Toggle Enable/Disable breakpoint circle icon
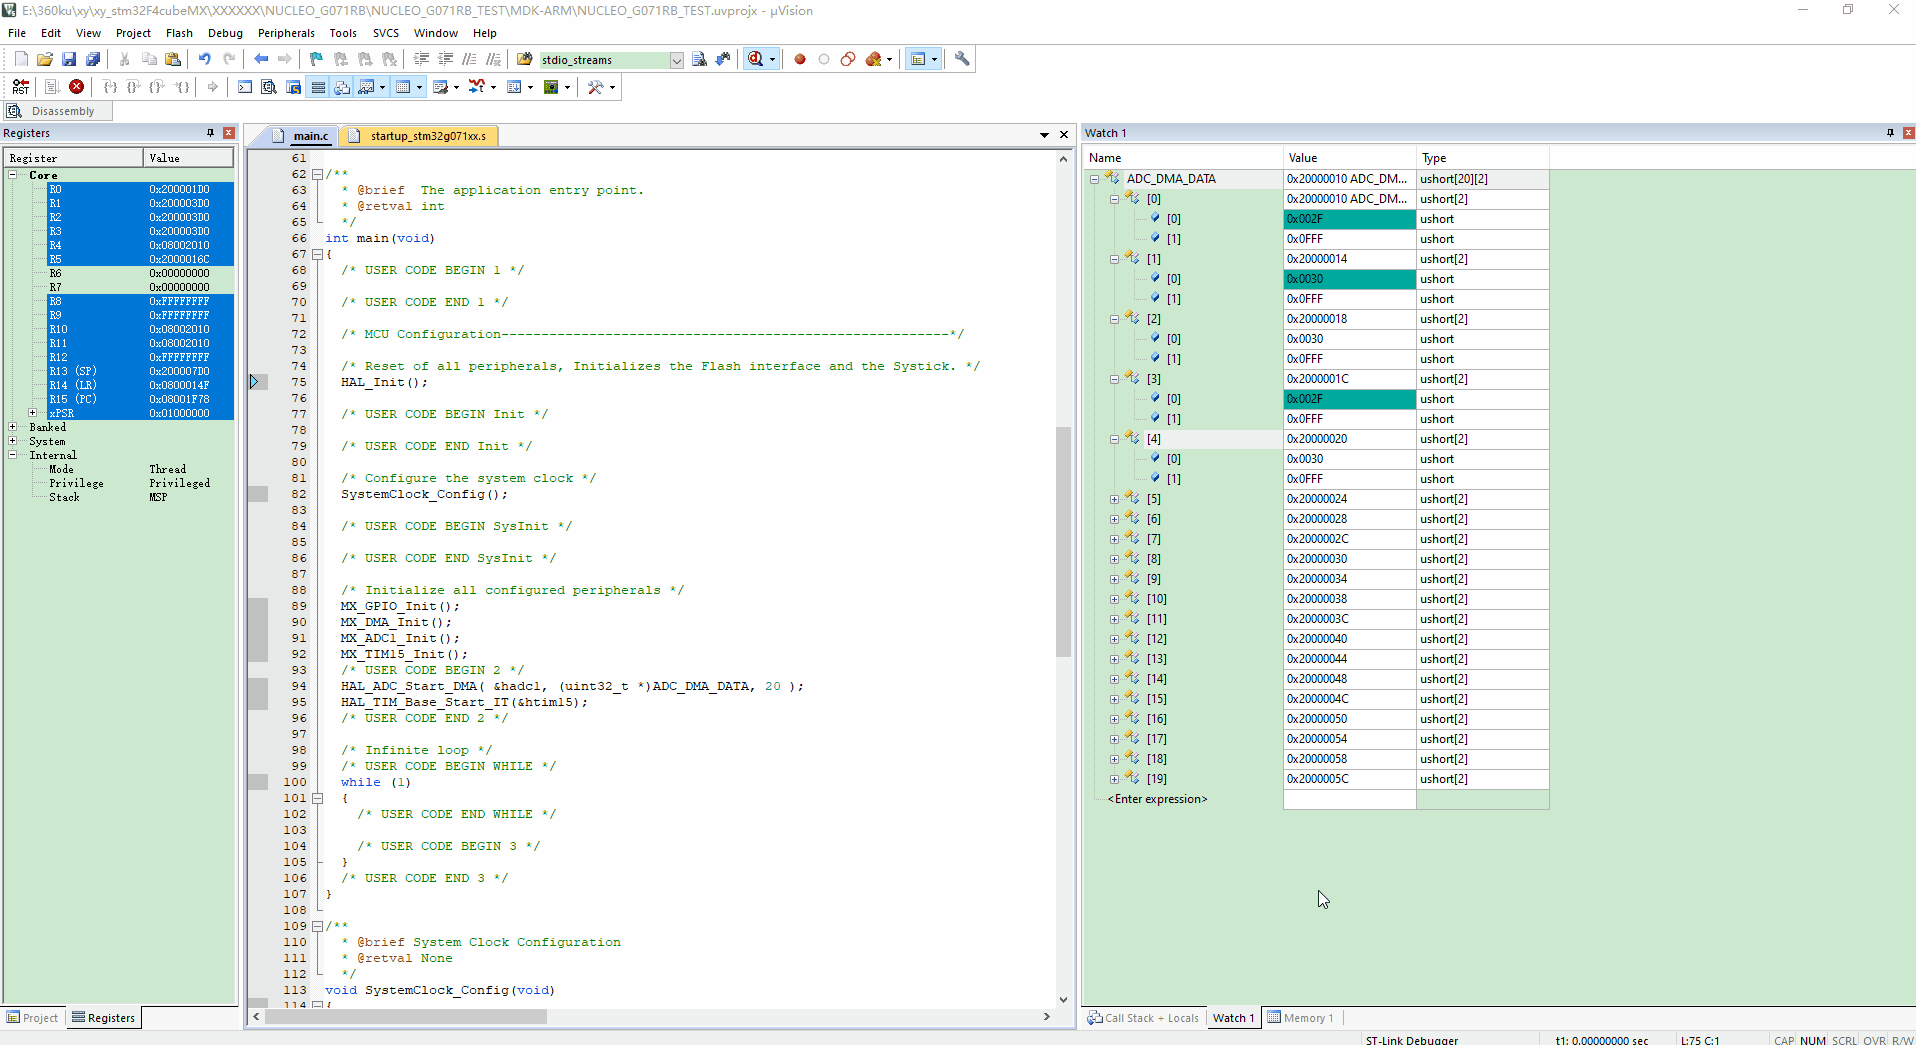The height and width of the screenshot is (1045, 1916). (x=824, y=59)
